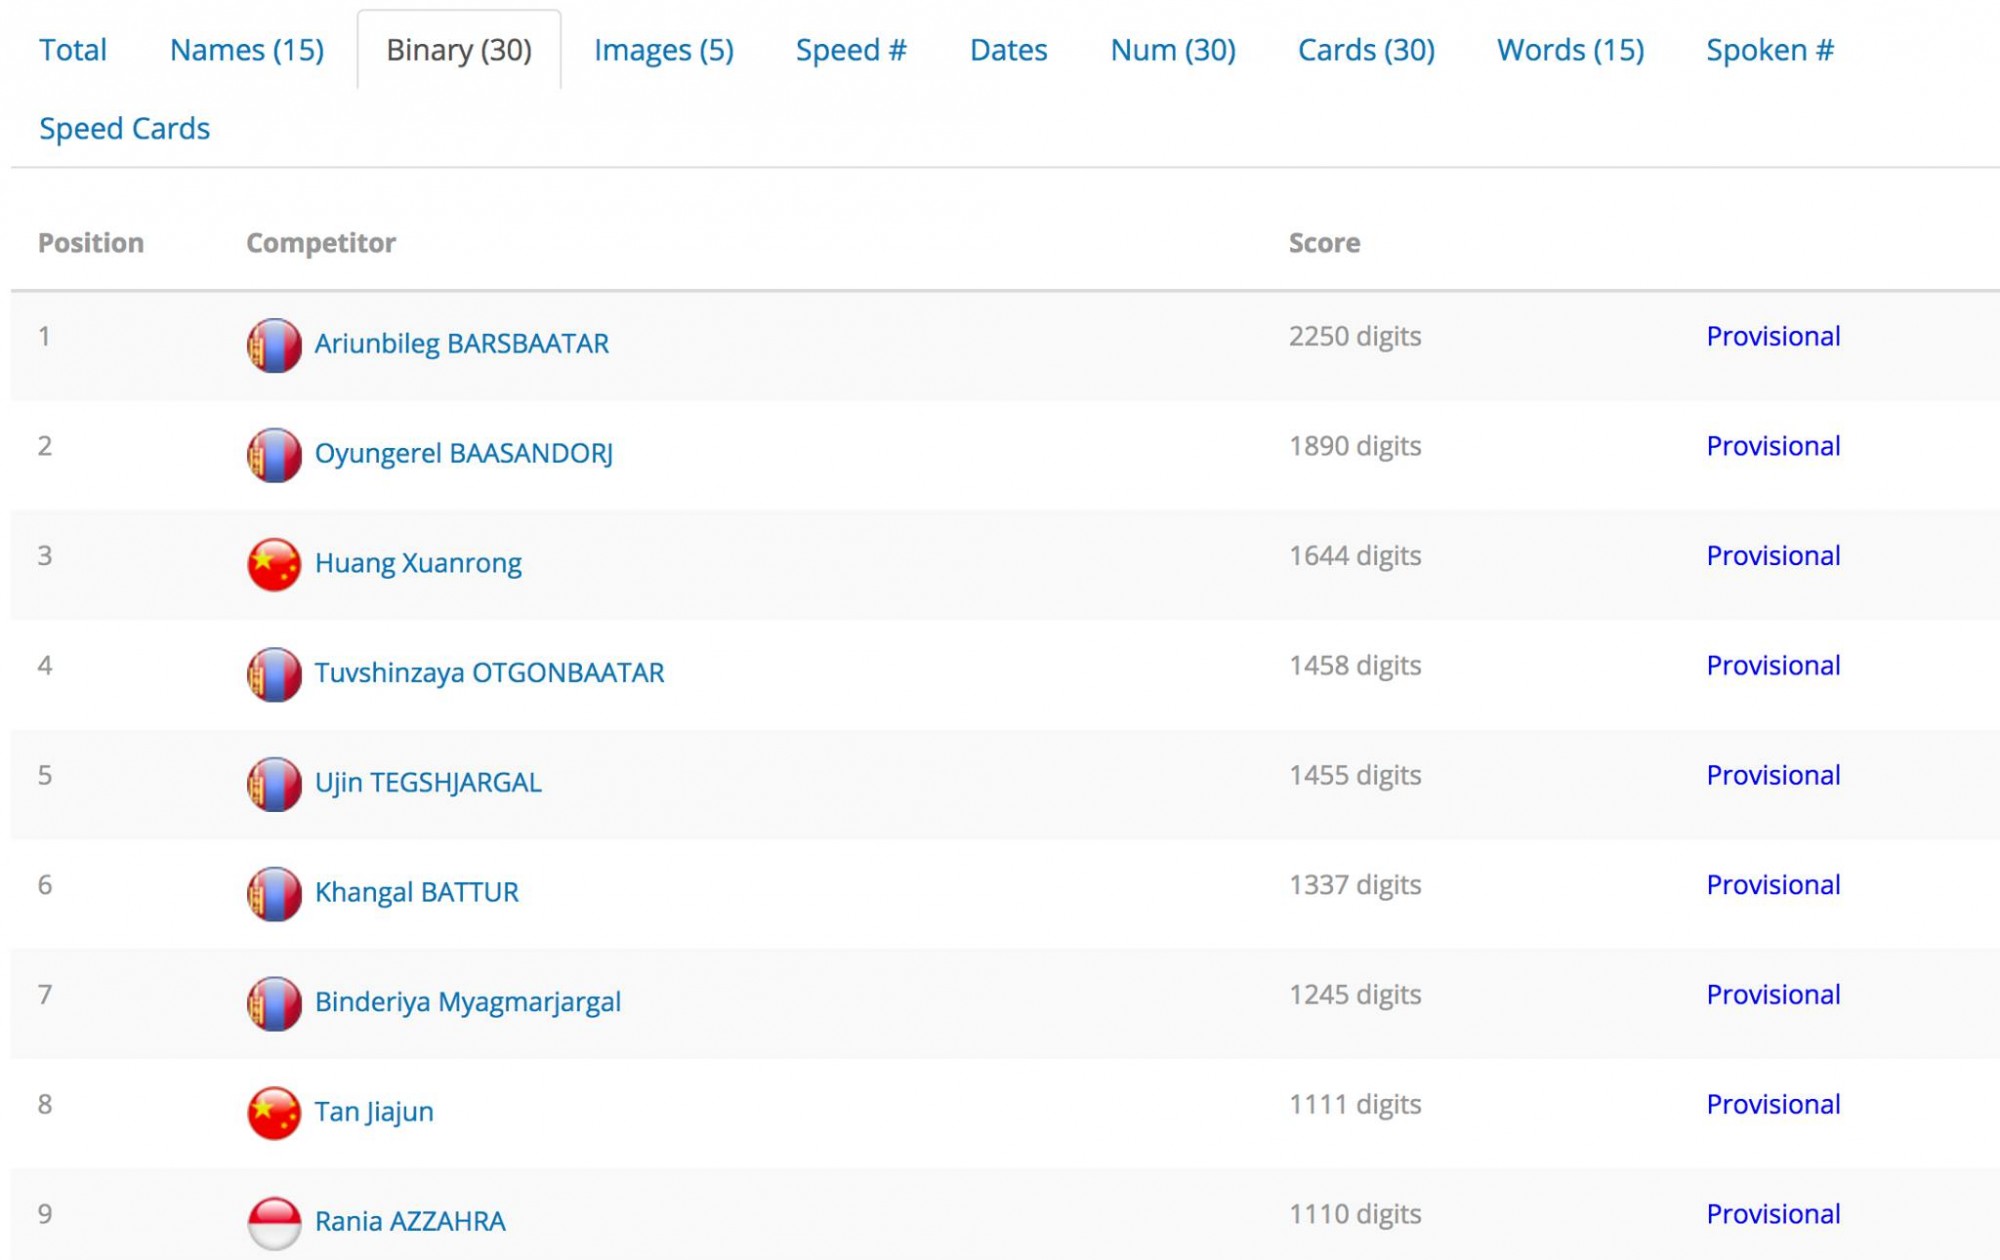
Task: Click flag icon beside Ujin TEGSHJARGAL
Action: pyautogui.click(x=274, y=784)
